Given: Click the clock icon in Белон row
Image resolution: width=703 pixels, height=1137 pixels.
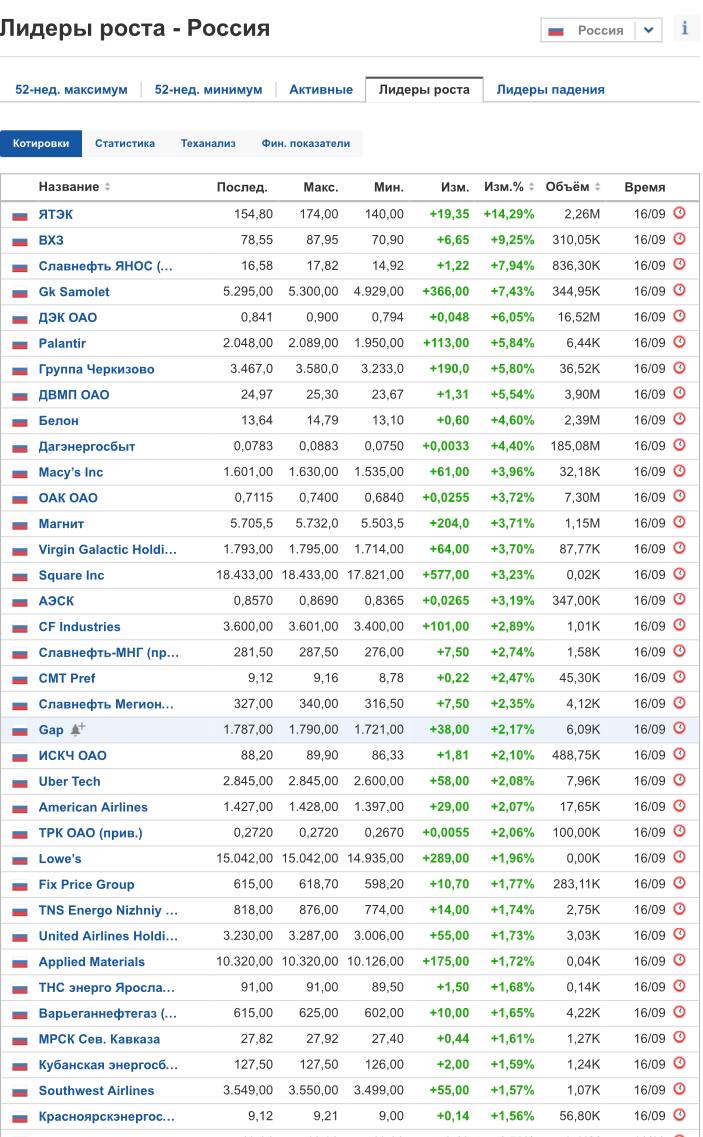Looking at the screenshot, I should click(x=680, y=419).
